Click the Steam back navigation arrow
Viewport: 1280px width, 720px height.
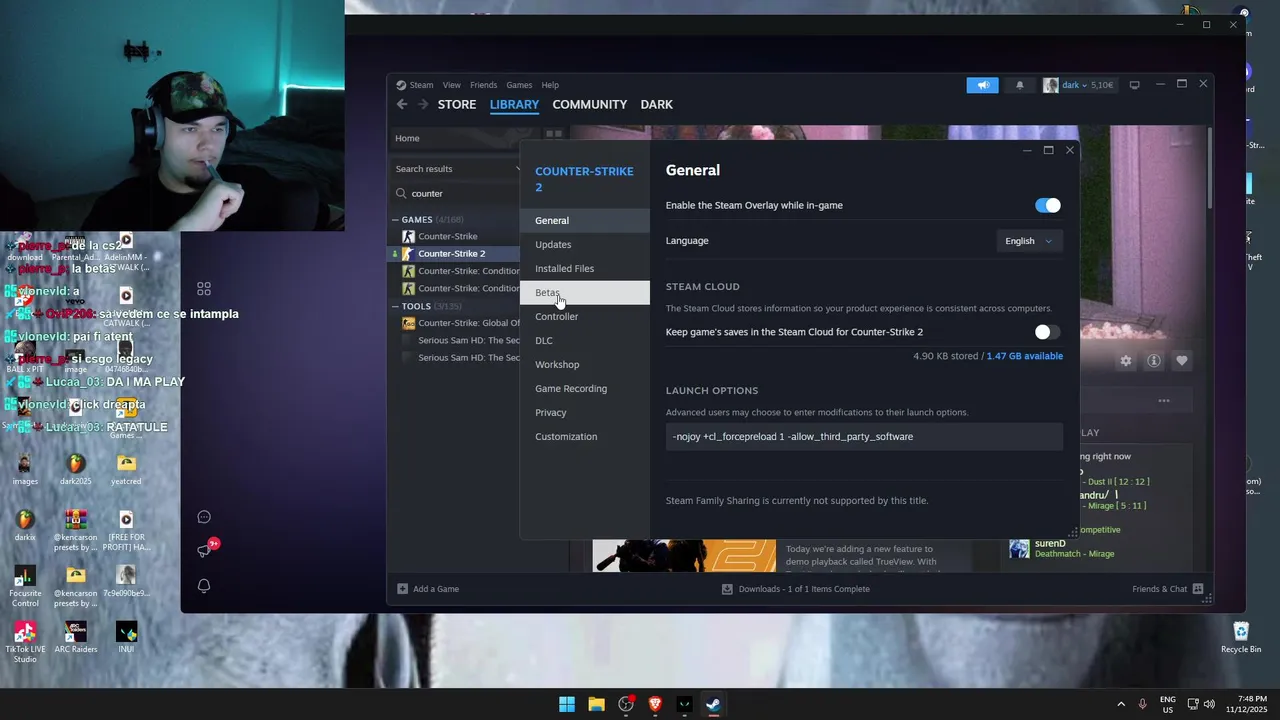[x=402, y=104]
